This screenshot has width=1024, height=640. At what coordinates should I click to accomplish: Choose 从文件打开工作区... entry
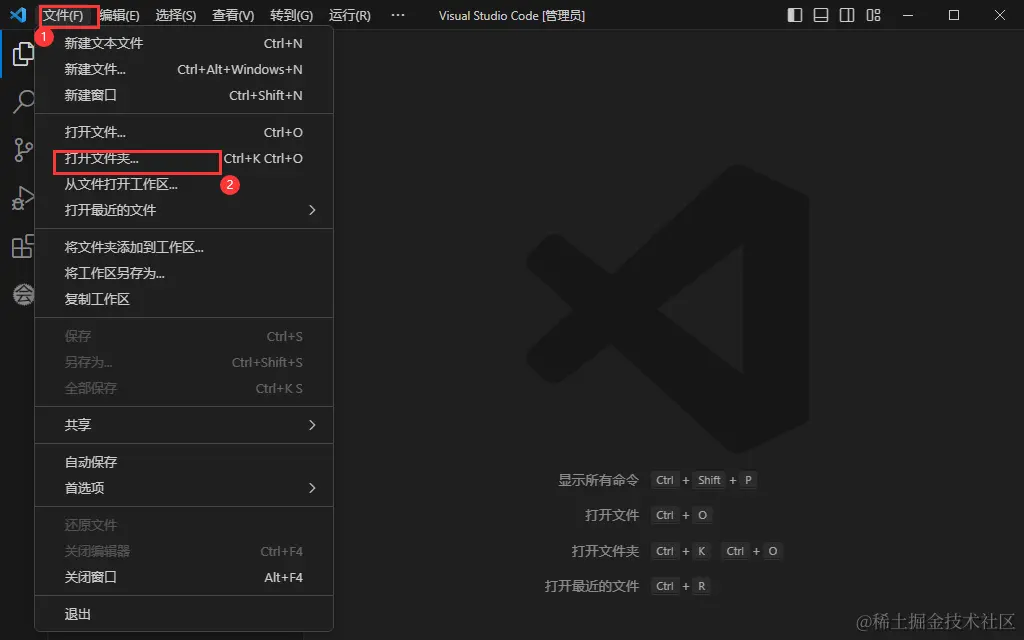click(x=184, y=184)
